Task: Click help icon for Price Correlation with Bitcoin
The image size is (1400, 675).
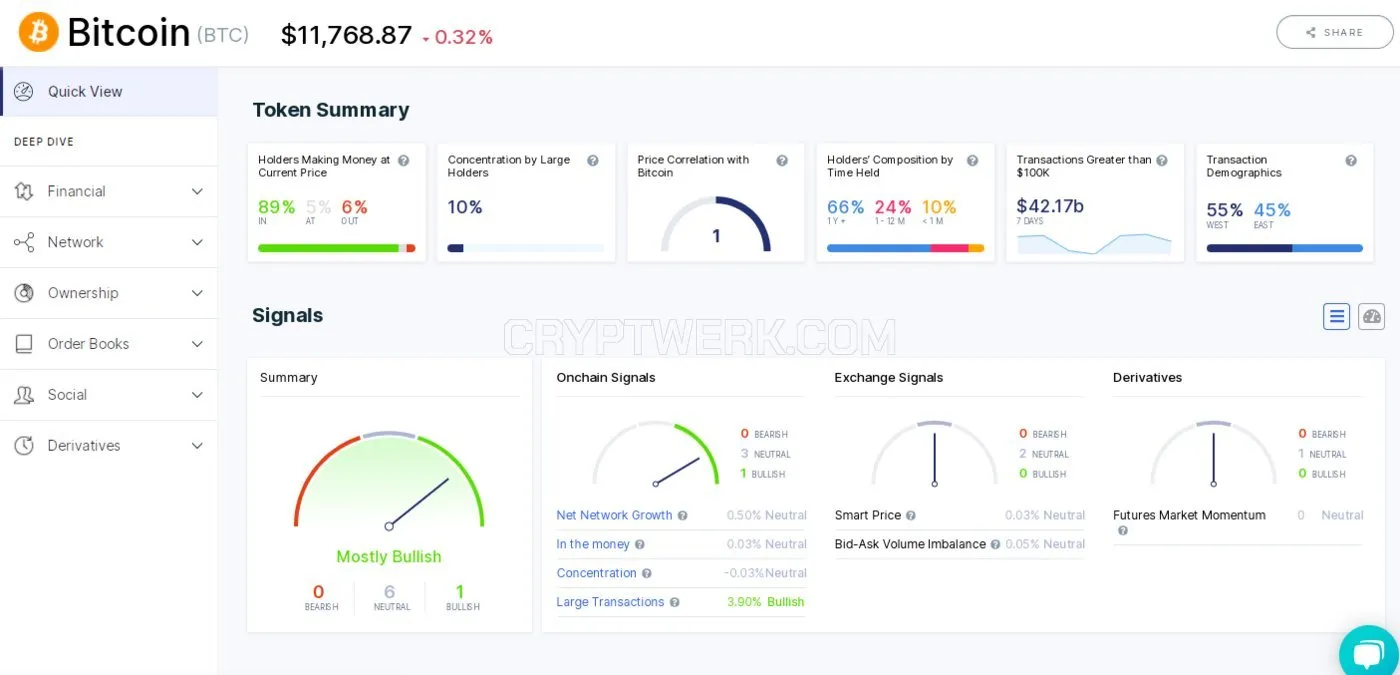Action: point(782,160)
